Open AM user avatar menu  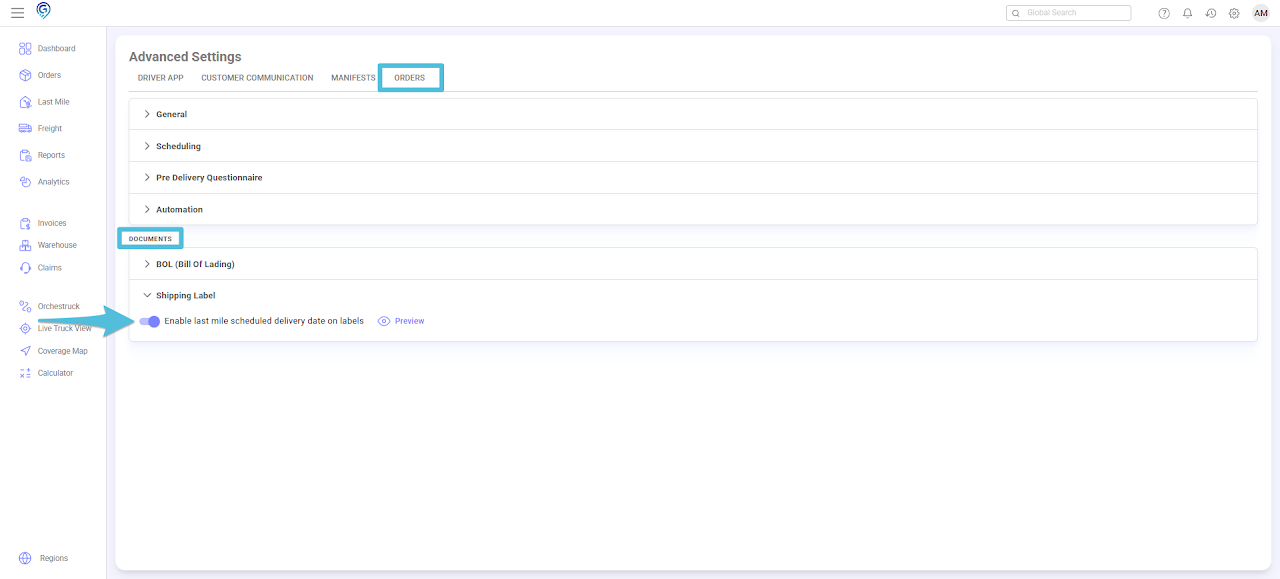point(1260,13)
